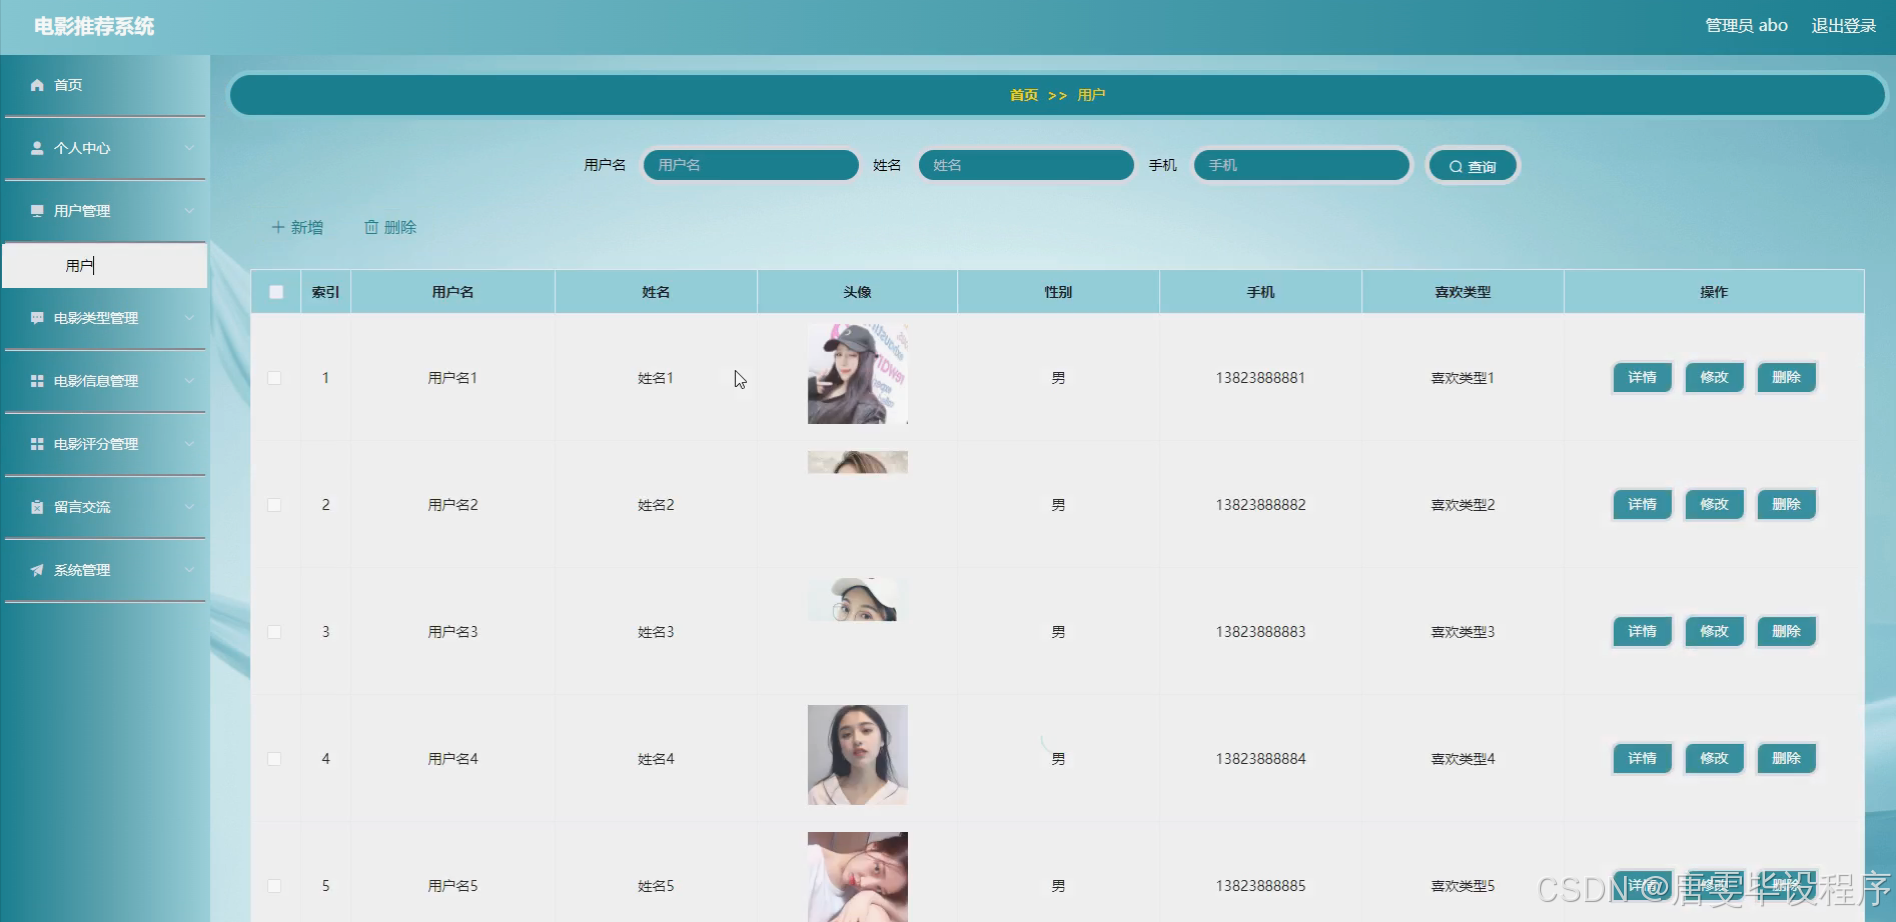Viewport: 1896px width, 922px height.
Task: Click 退出登录 in the top bar
Action: 1843,26
